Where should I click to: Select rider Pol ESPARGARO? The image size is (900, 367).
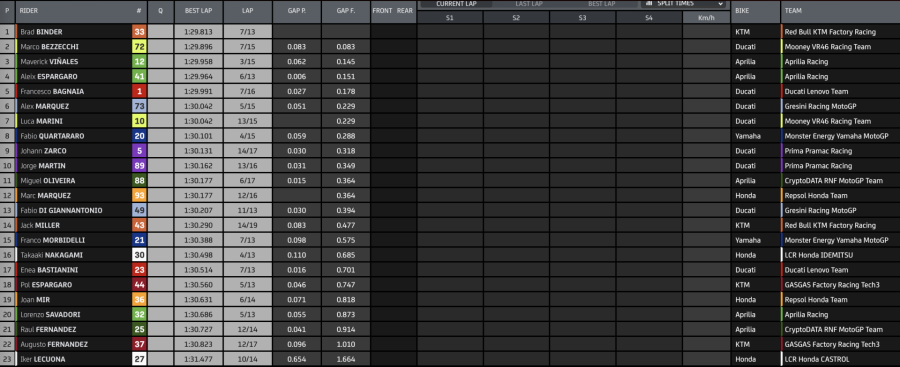click(46, 285)
